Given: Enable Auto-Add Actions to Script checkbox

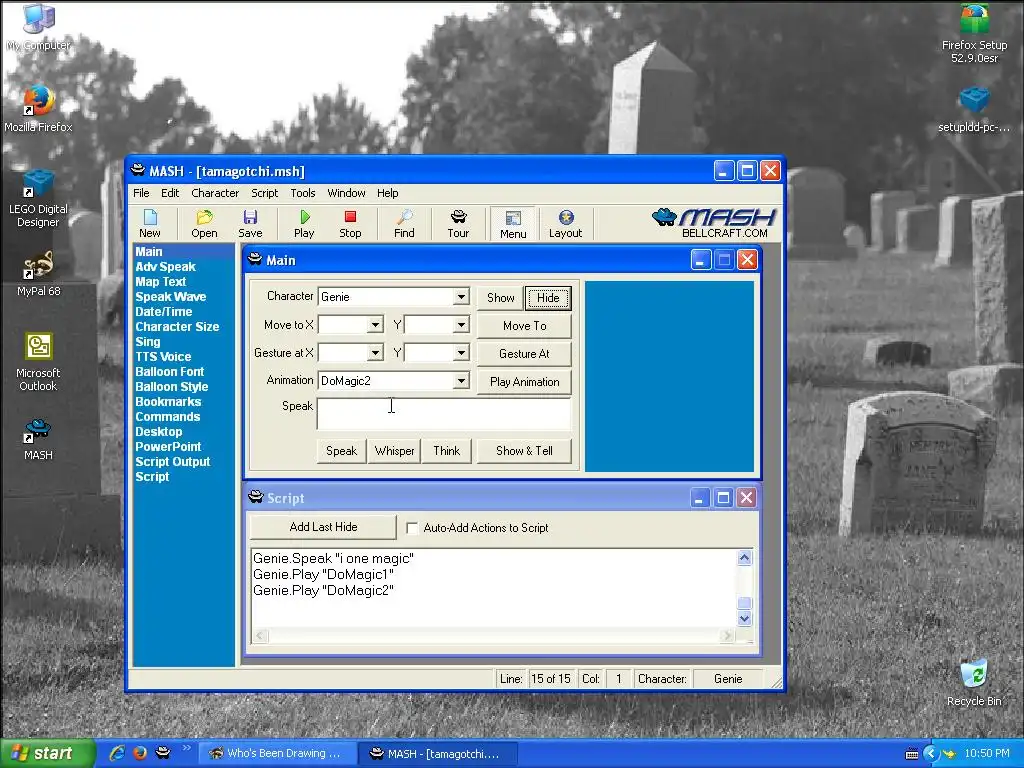Looking at the screenshot, I should click(412, 528).
